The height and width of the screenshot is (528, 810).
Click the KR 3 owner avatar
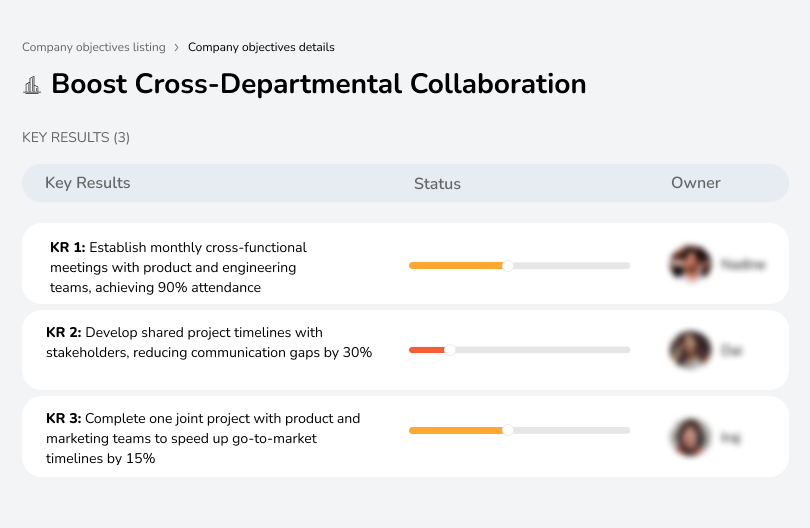click(x=690, y=437)
